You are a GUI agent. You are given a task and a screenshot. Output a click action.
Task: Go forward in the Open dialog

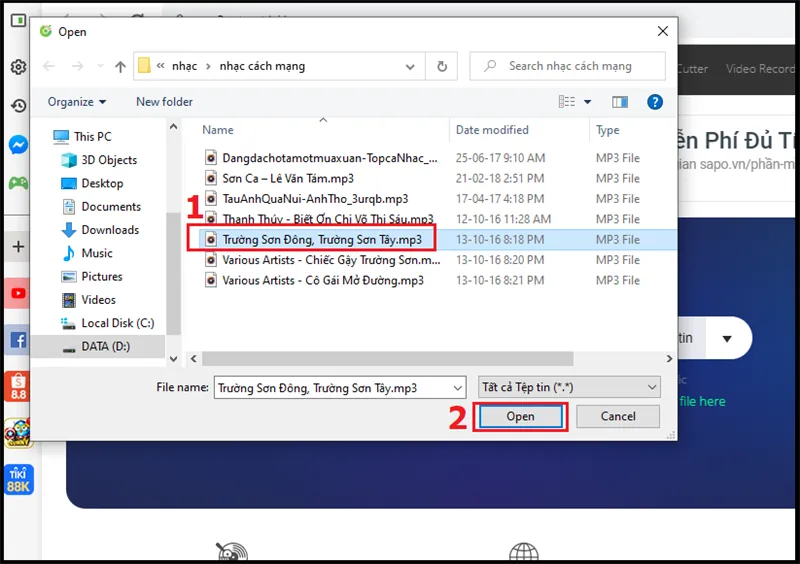[77, 66]
